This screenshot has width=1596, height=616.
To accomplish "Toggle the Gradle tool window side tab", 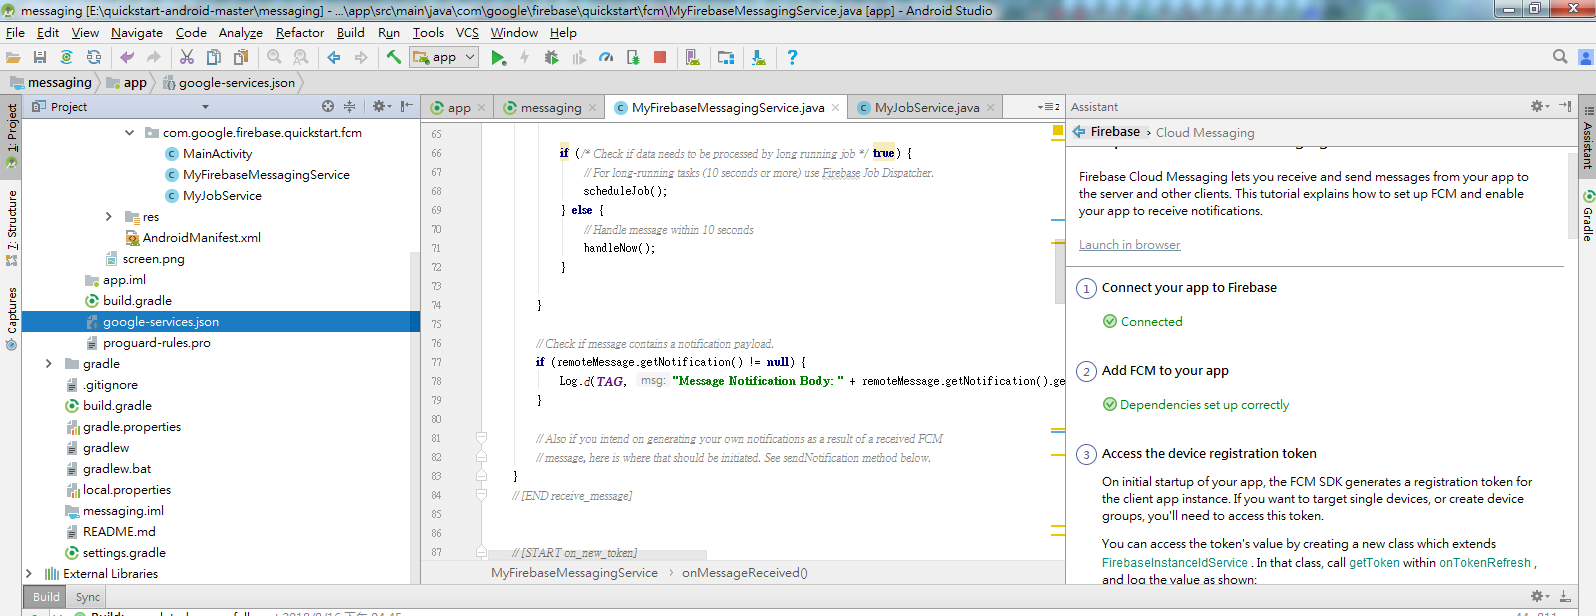I will (1587, 216).
